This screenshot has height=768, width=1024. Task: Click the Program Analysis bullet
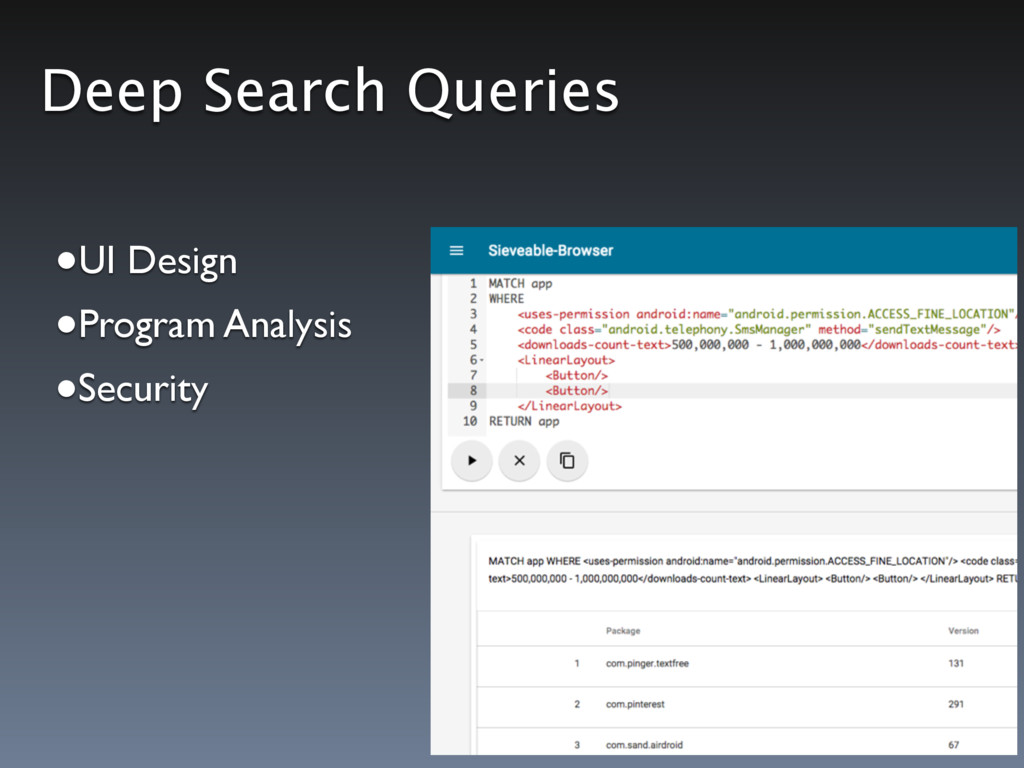tap(204, 325)
